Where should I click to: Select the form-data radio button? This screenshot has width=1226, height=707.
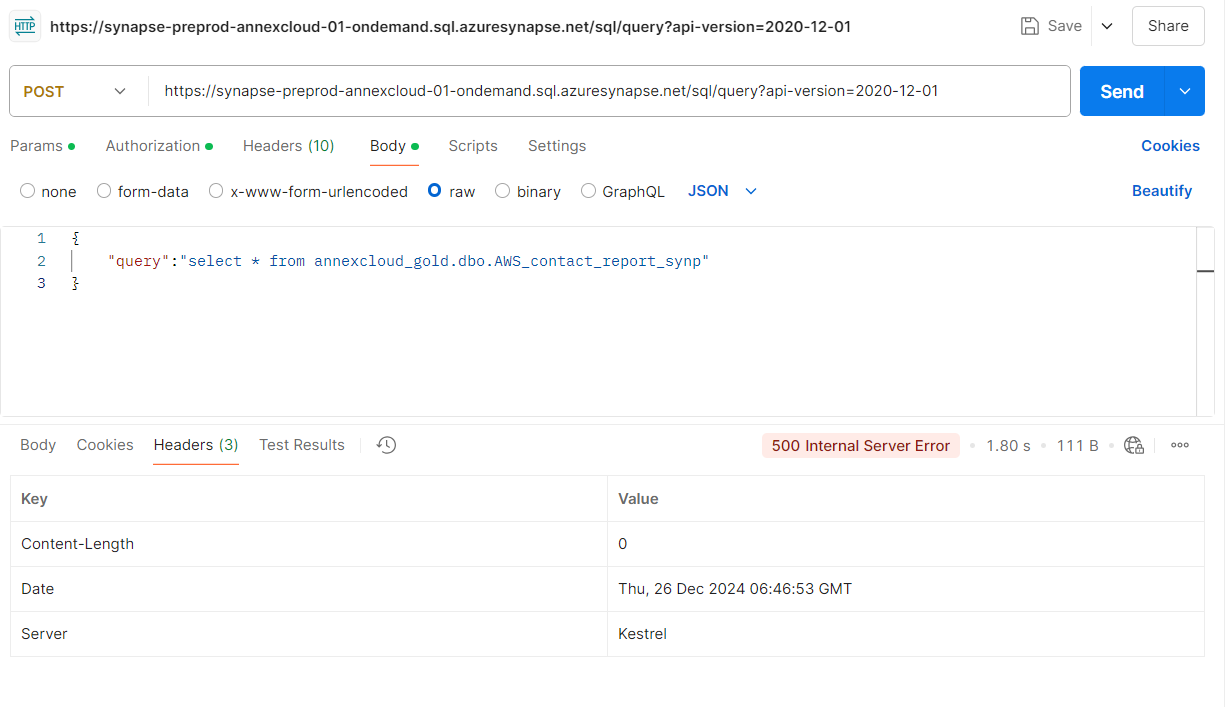[104, 191]
